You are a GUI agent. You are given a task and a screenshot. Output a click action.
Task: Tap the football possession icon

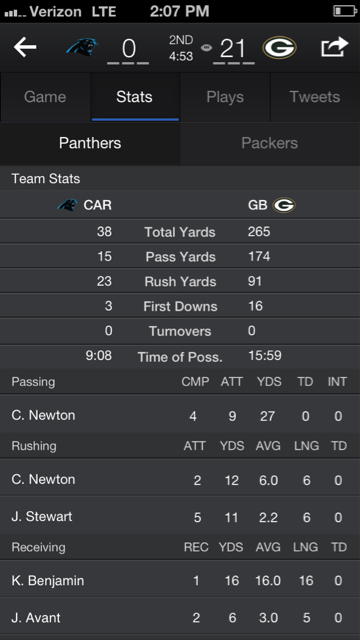point(206,48)
